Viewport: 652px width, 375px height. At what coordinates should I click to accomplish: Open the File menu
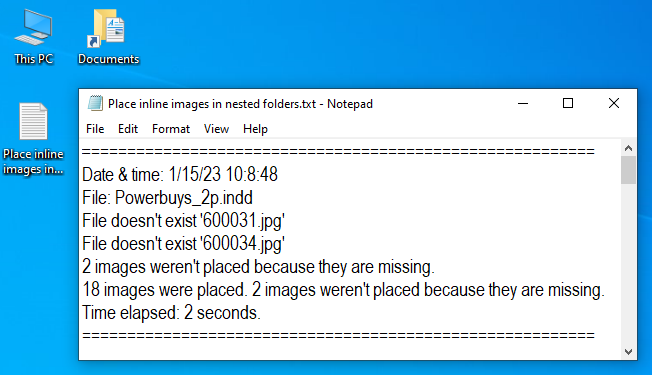95,129
